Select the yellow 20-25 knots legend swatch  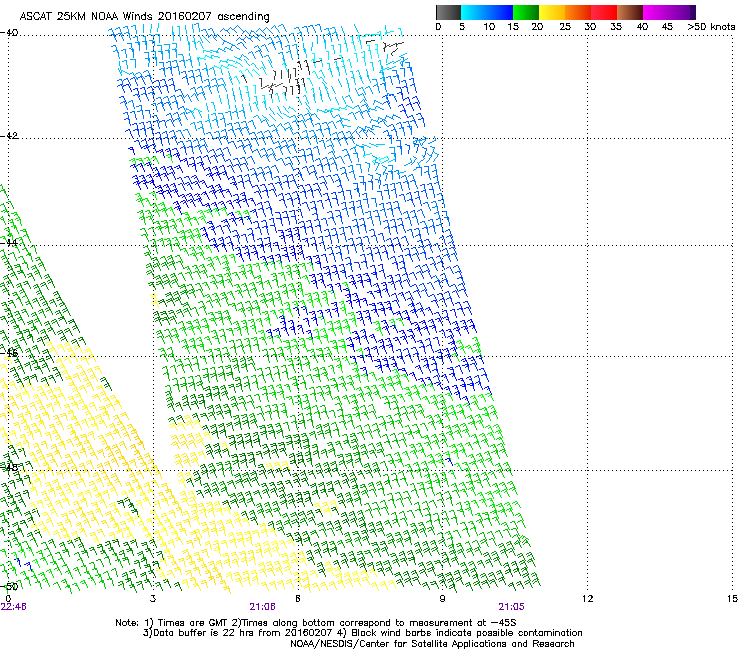click(x=552, y=12)
